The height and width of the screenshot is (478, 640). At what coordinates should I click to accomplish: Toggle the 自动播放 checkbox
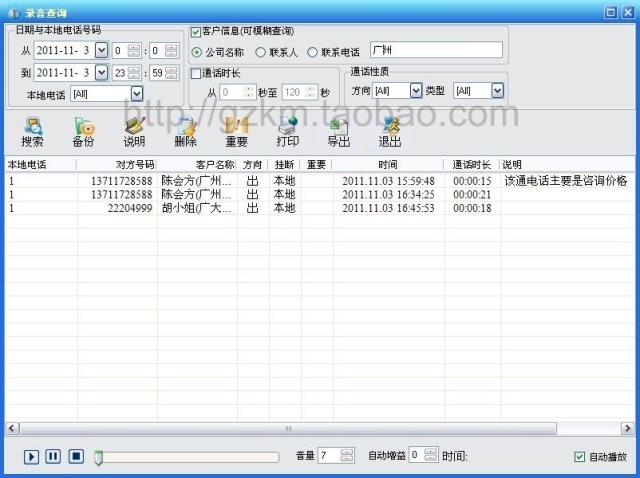[x=579, y=457]
